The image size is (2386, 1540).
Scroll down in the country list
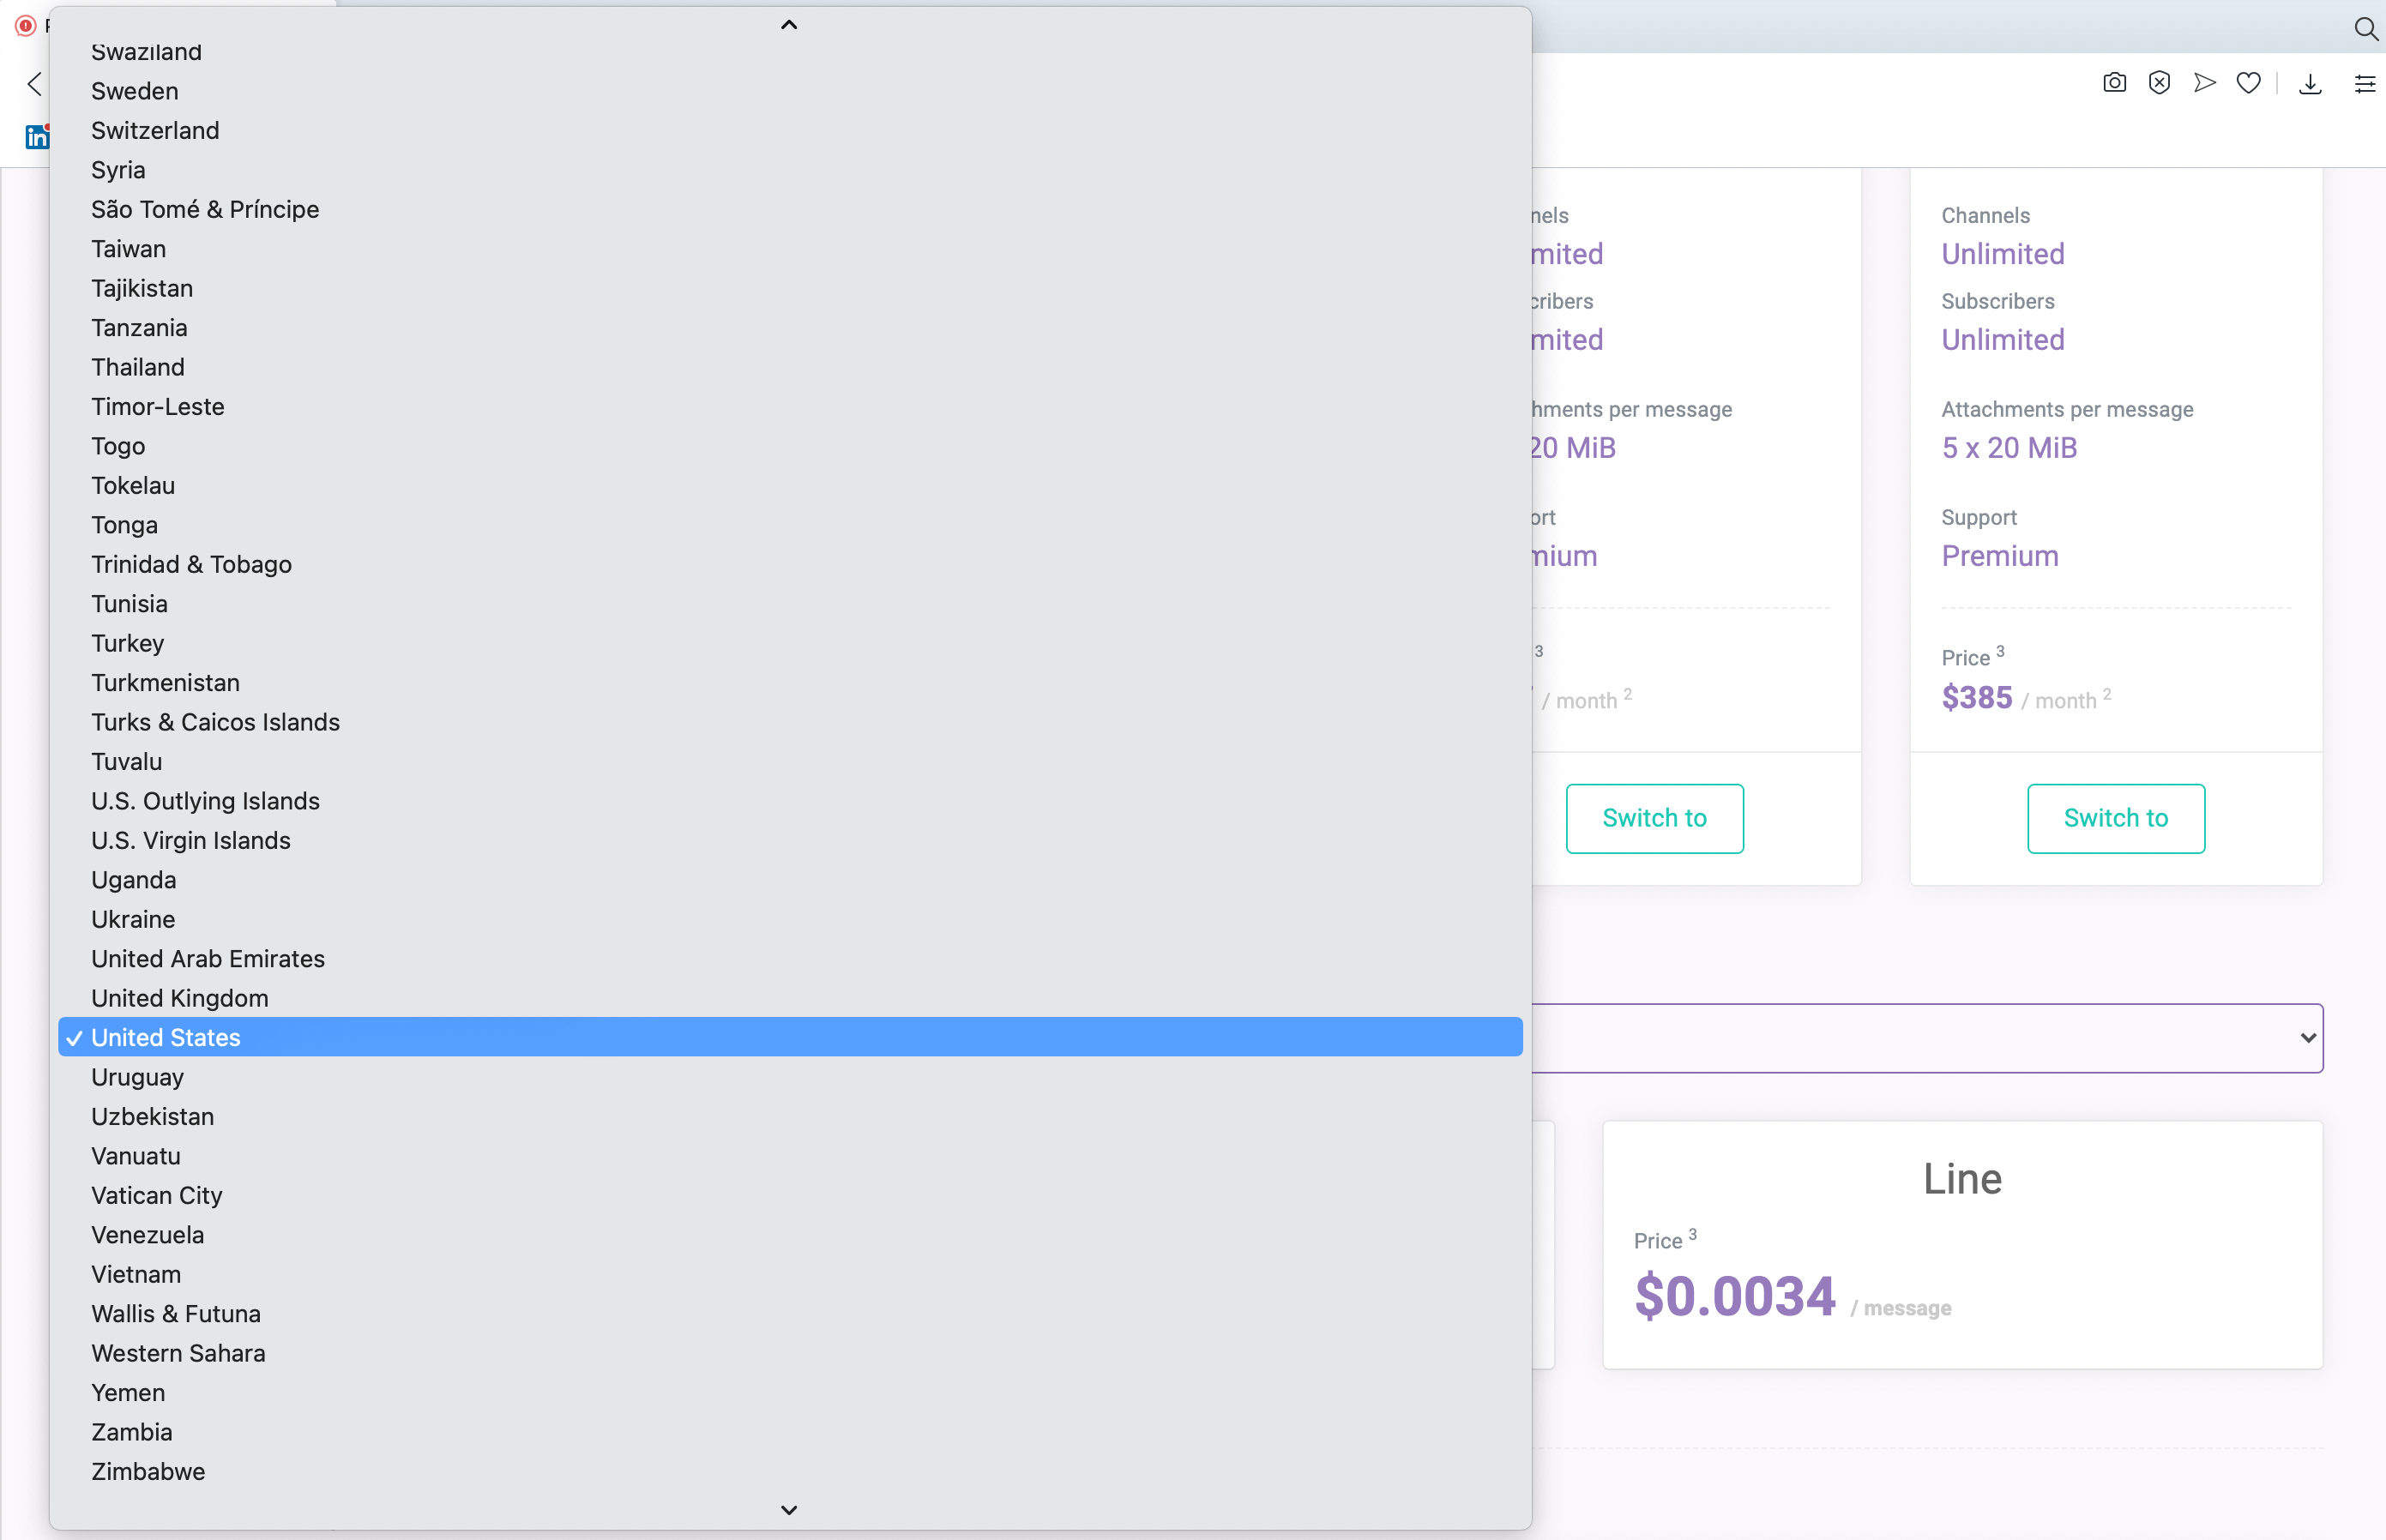click(790, 1509)
